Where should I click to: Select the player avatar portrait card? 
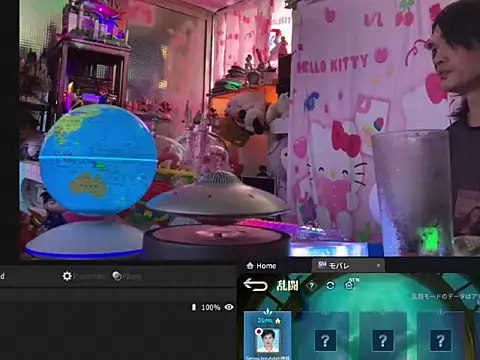268,336
